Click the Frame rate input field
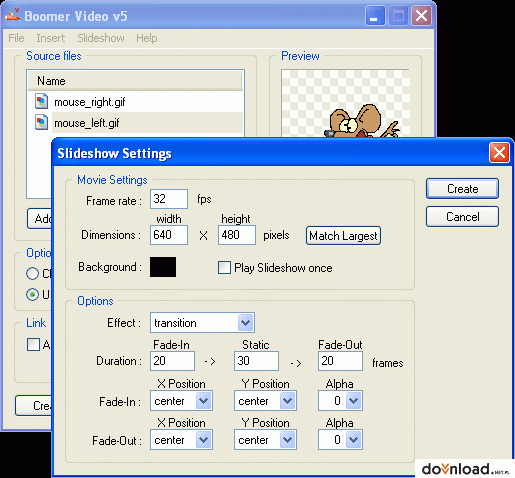The height and width of the screenshot is (478, 515). point(169,199)
